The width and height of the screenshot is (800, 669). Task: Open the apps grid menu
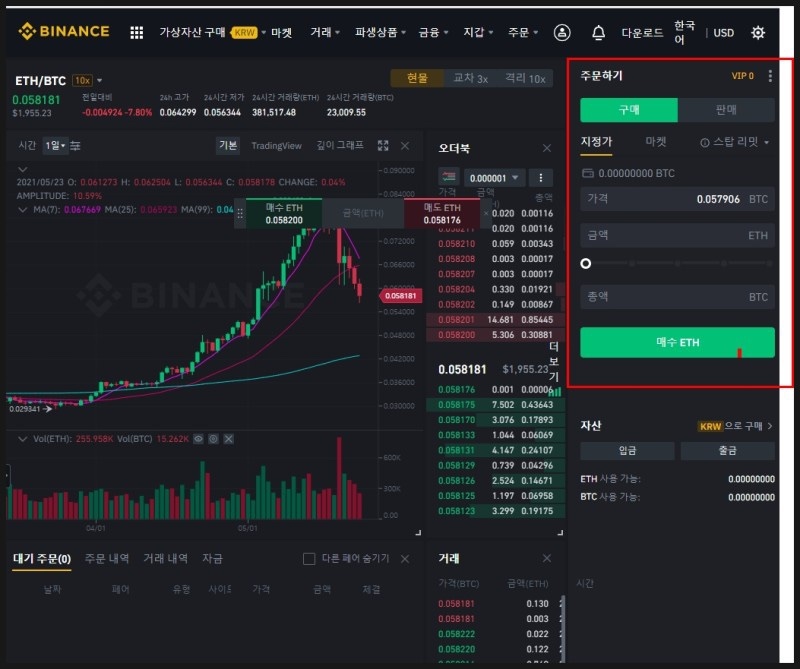click(136, 33)
